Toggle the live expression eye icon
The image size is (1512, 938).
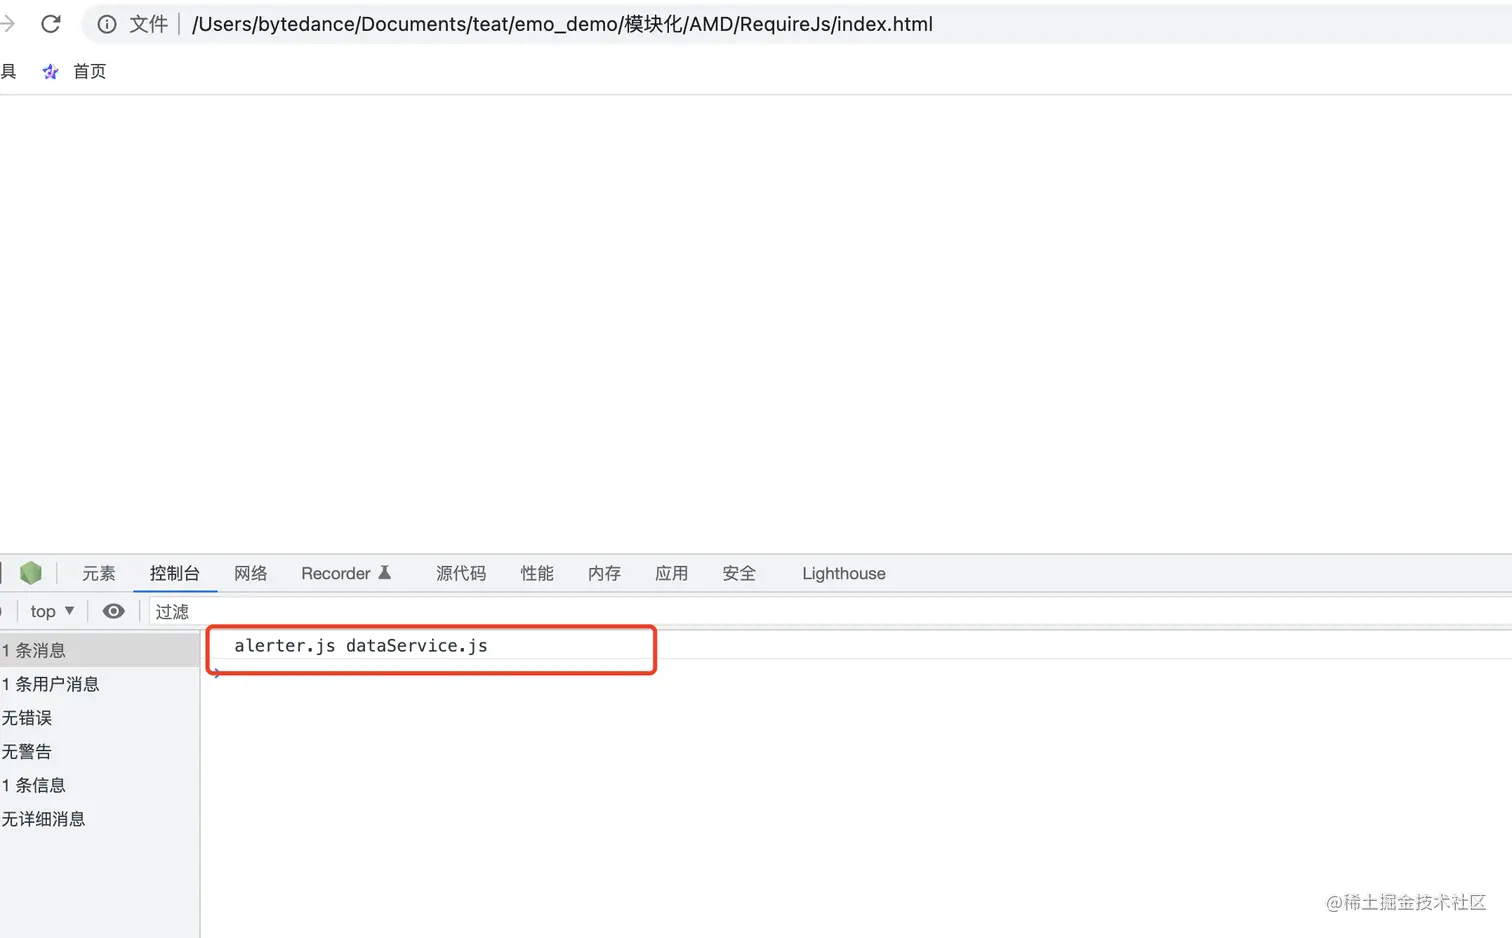point(114,611)
